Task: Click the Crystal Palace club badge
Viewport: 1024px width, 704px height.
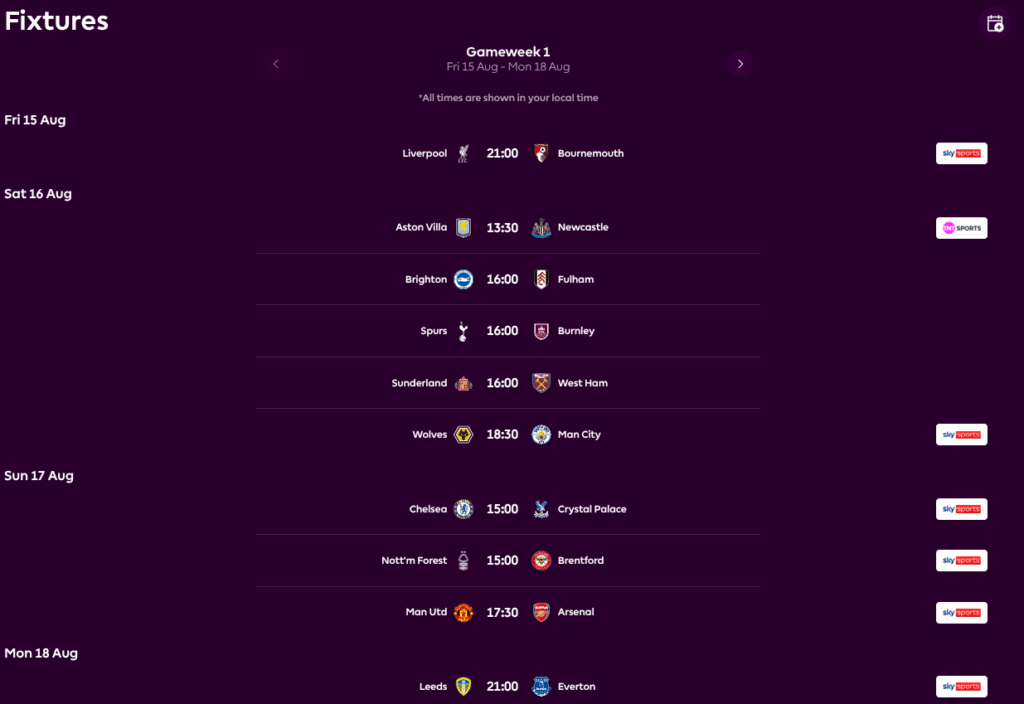Action: [539, 509]
